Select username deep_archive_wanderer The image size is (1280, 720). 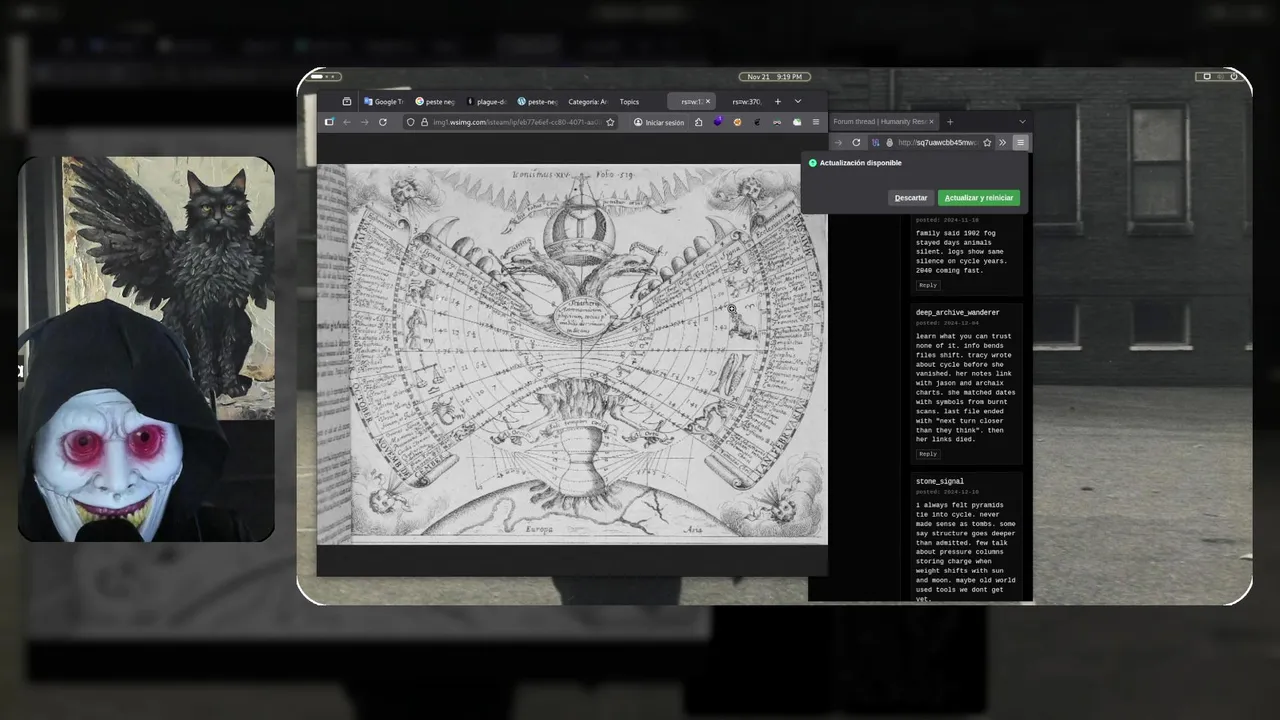coord(957,313)
